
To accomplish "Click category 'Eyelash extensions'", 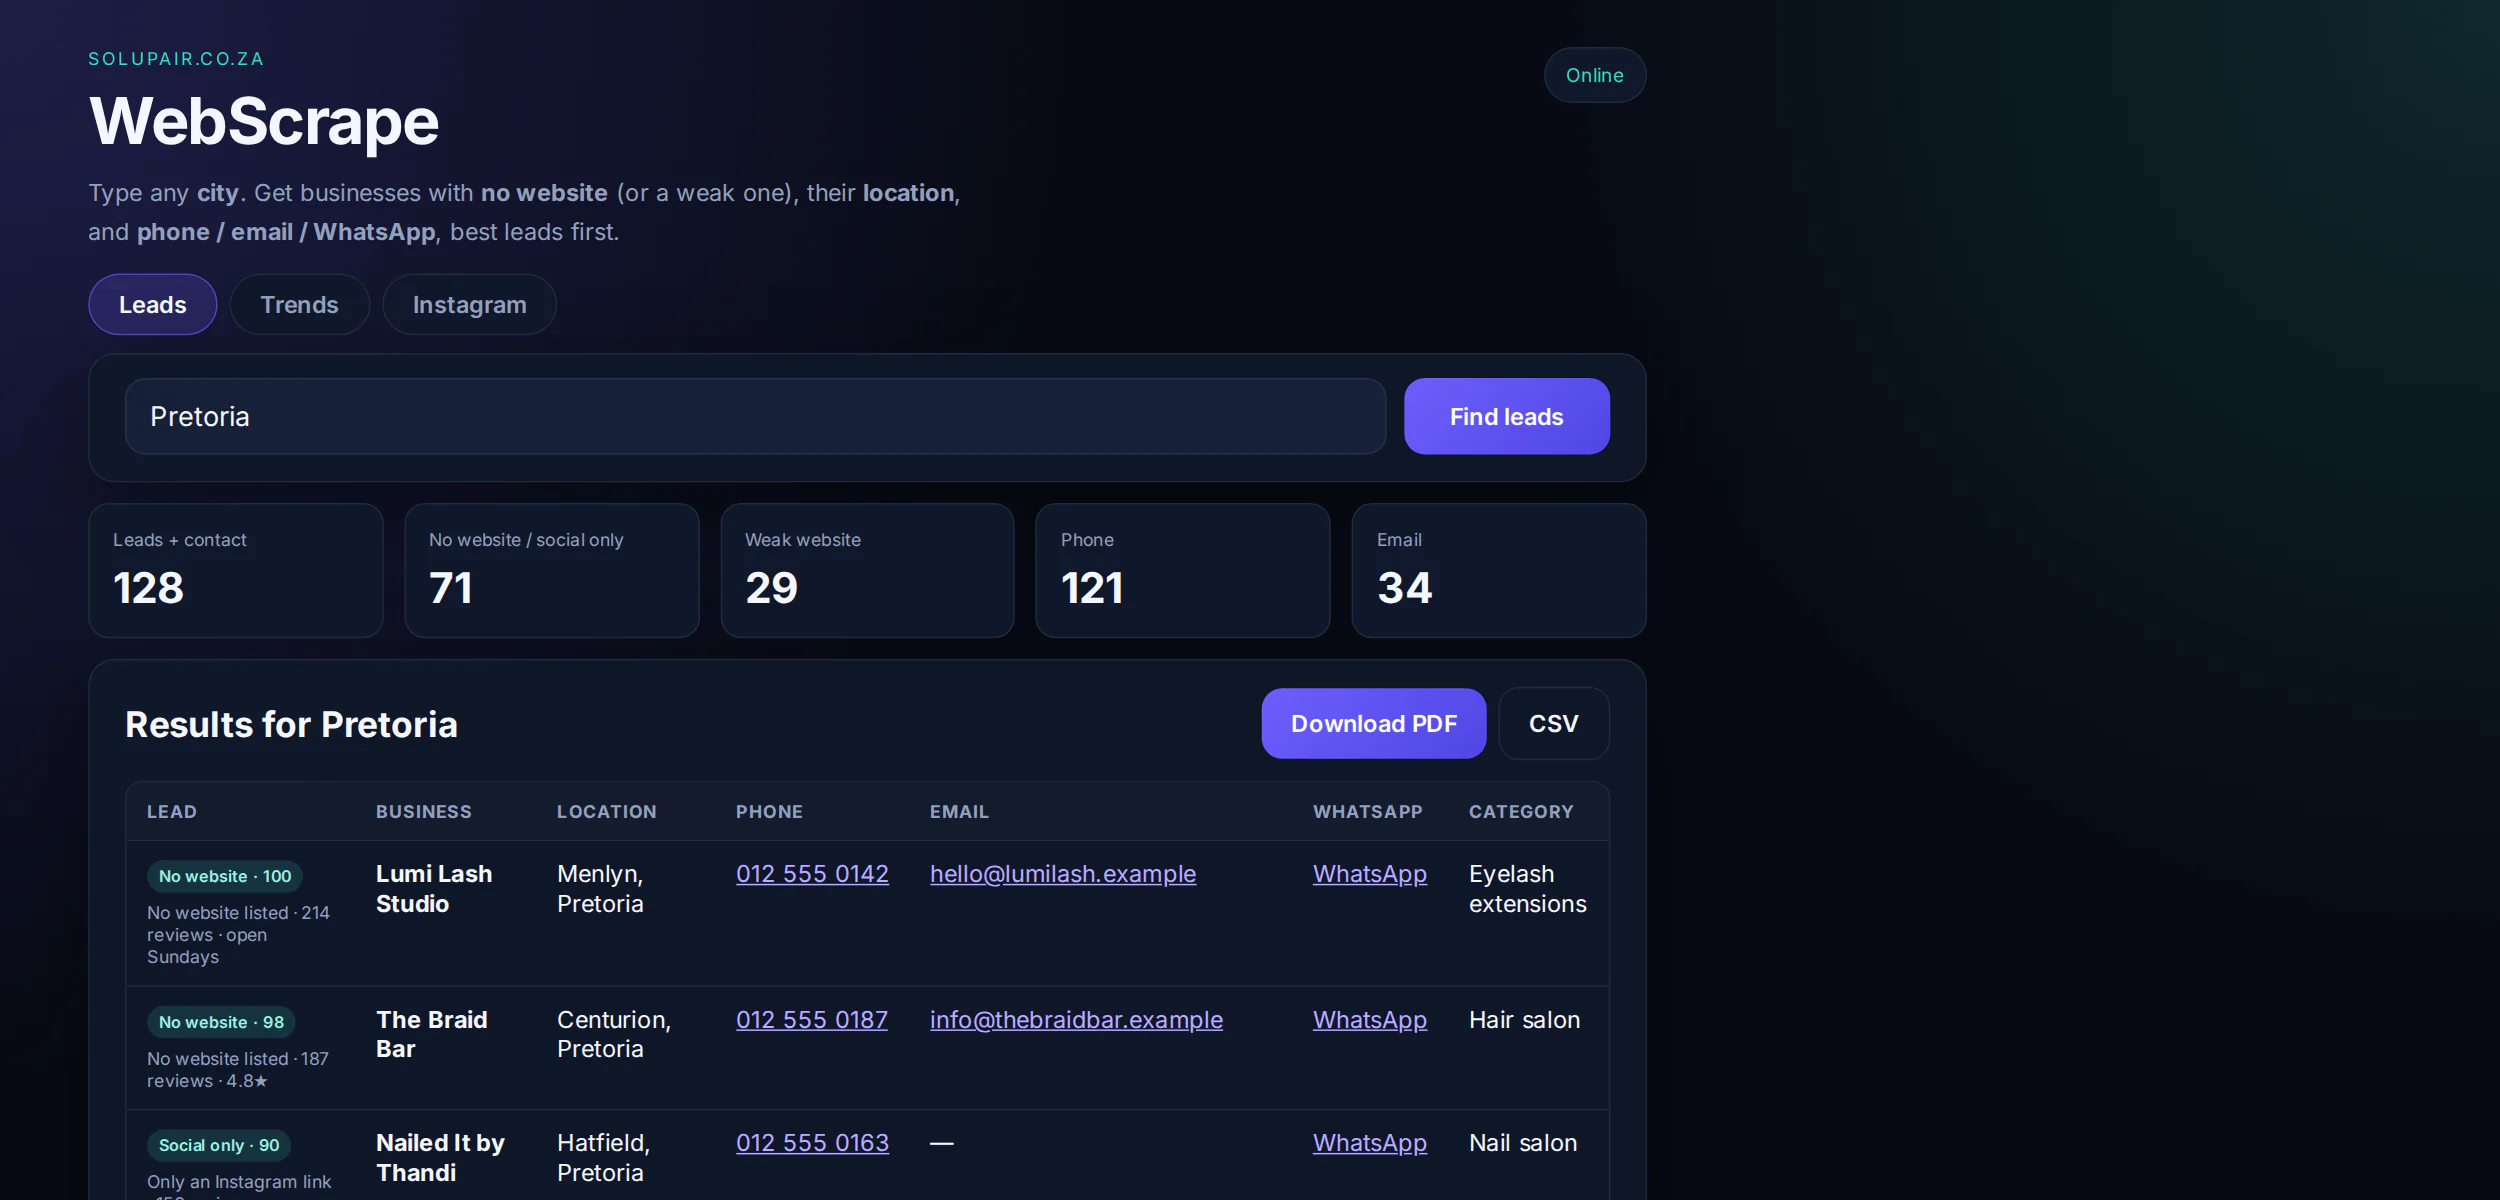I will [1528, 889].
